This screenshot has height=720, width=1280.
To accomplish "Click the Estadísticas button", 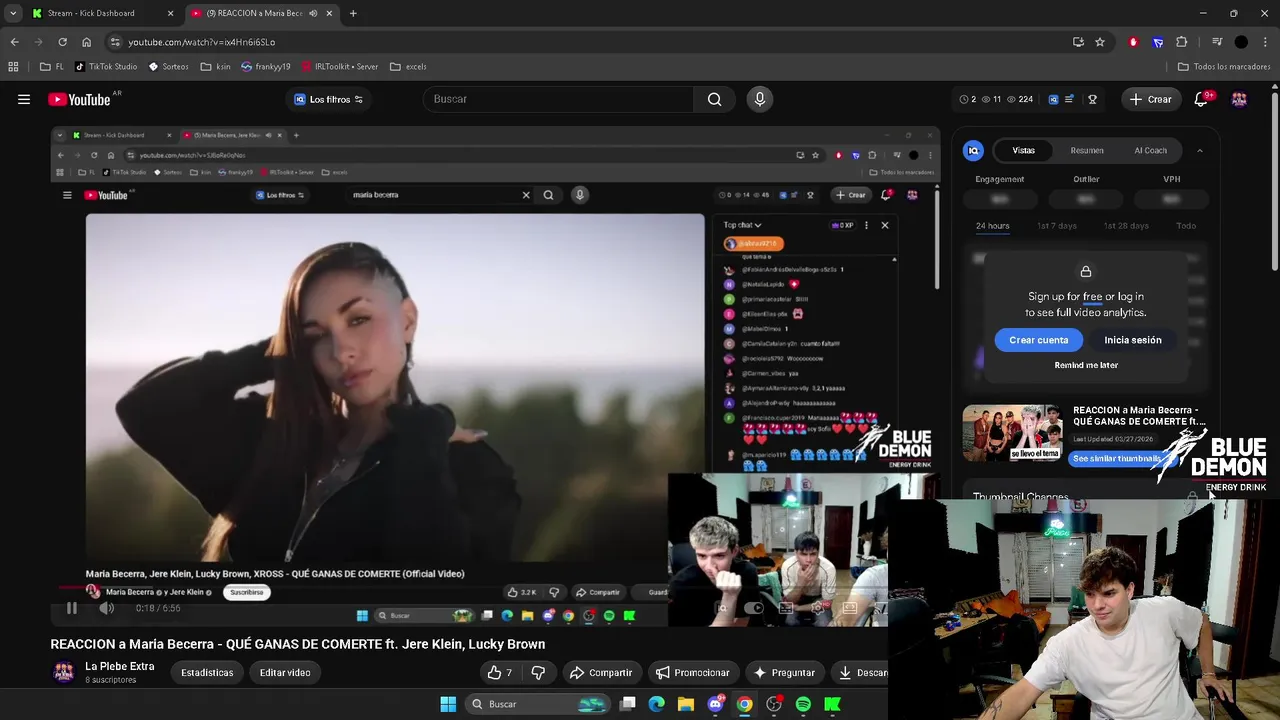I will pos(207,673).
